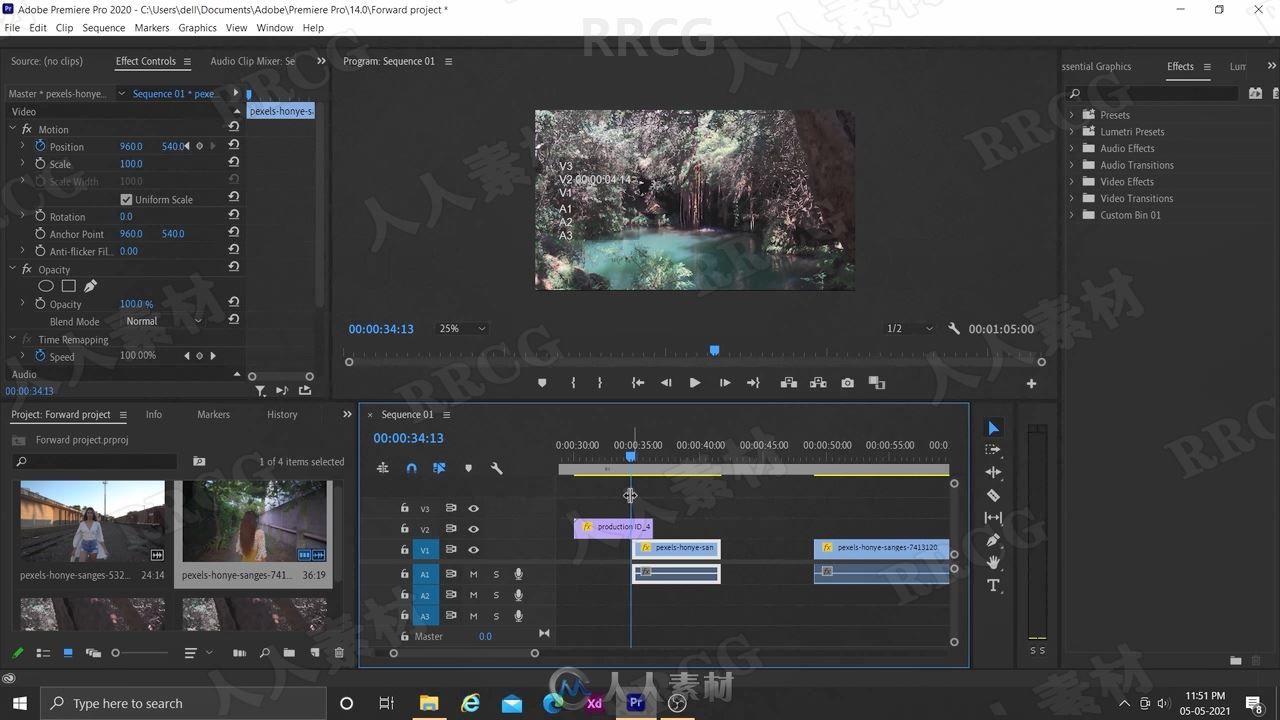1280x720 pixels.
Task: Expand Audio Effects folder
Action: point(1071,148)
